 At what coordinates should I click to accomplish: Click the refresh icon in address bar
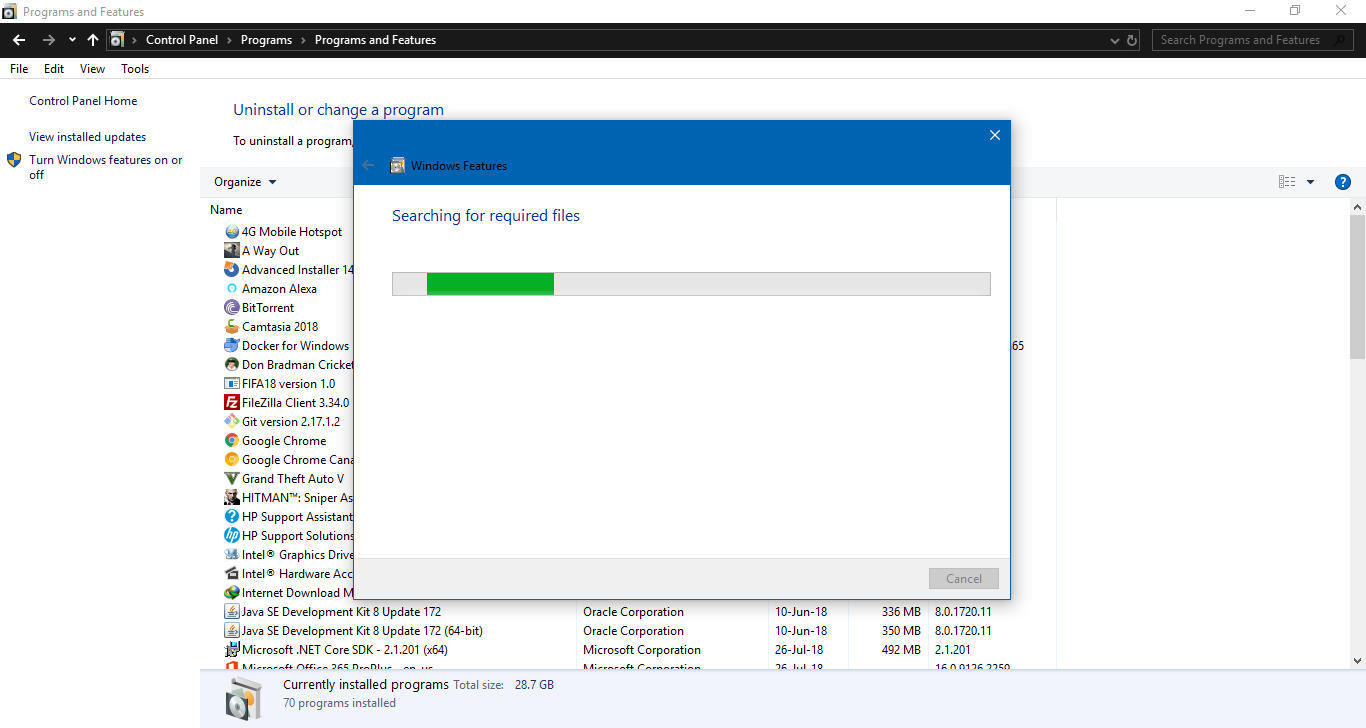click(x=1132, y=41)
